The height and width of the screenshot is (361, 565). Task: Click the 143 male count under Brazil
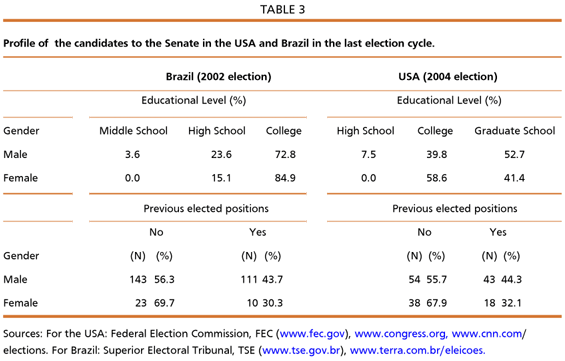click(138, 280)
